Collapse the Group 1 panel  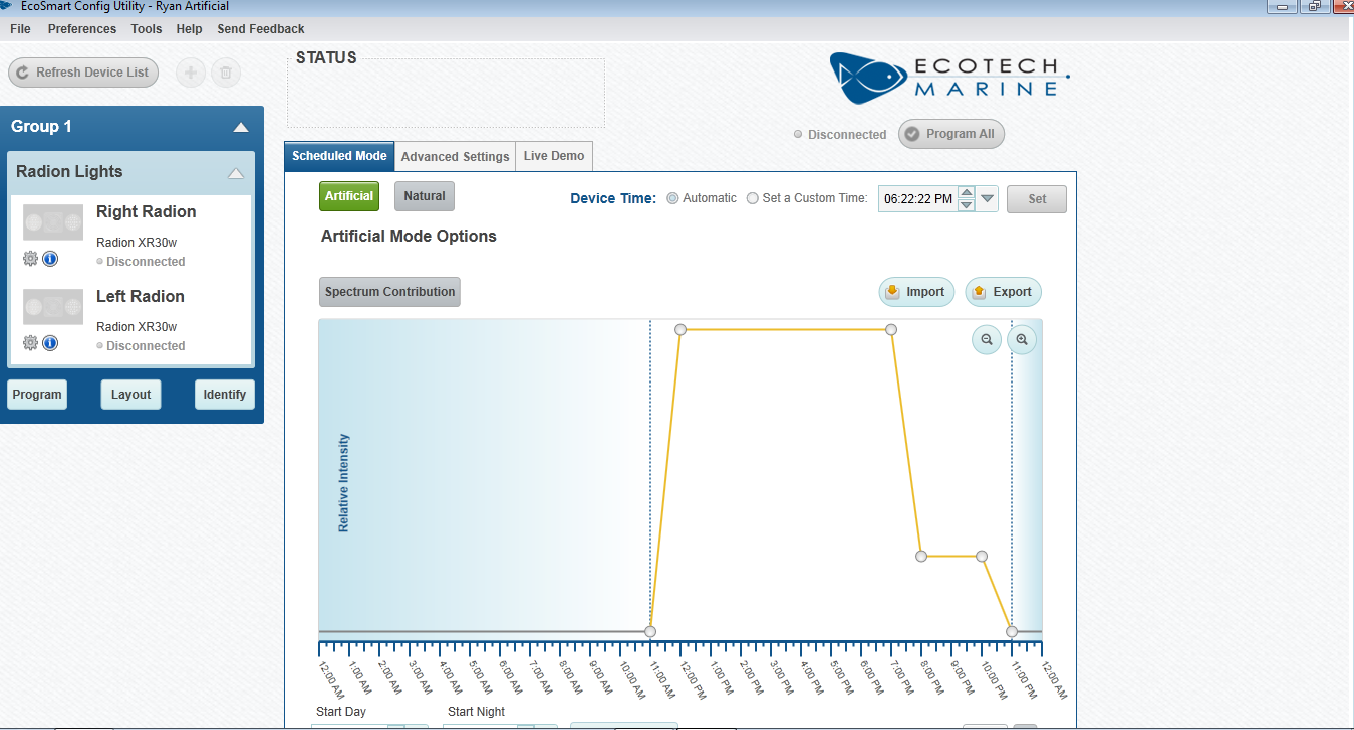pyautogui.click(x=240, y=127)
